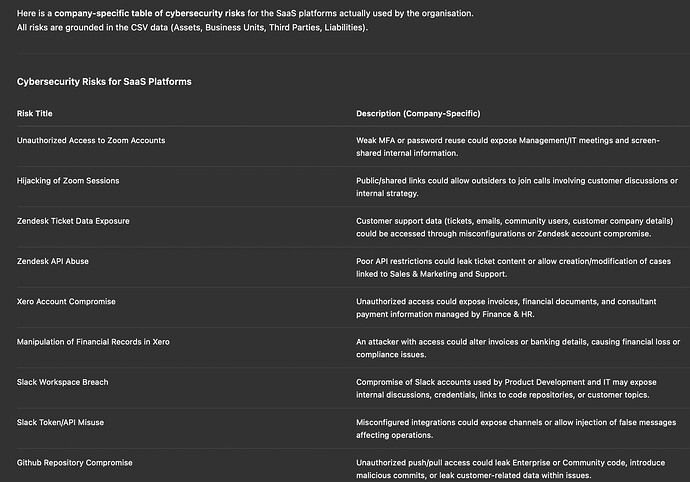The width and height of the screenshot is (690, 482).
Task: Select the 'Github Repository Compromise' risk title
Action: click(x=75, y=463)
